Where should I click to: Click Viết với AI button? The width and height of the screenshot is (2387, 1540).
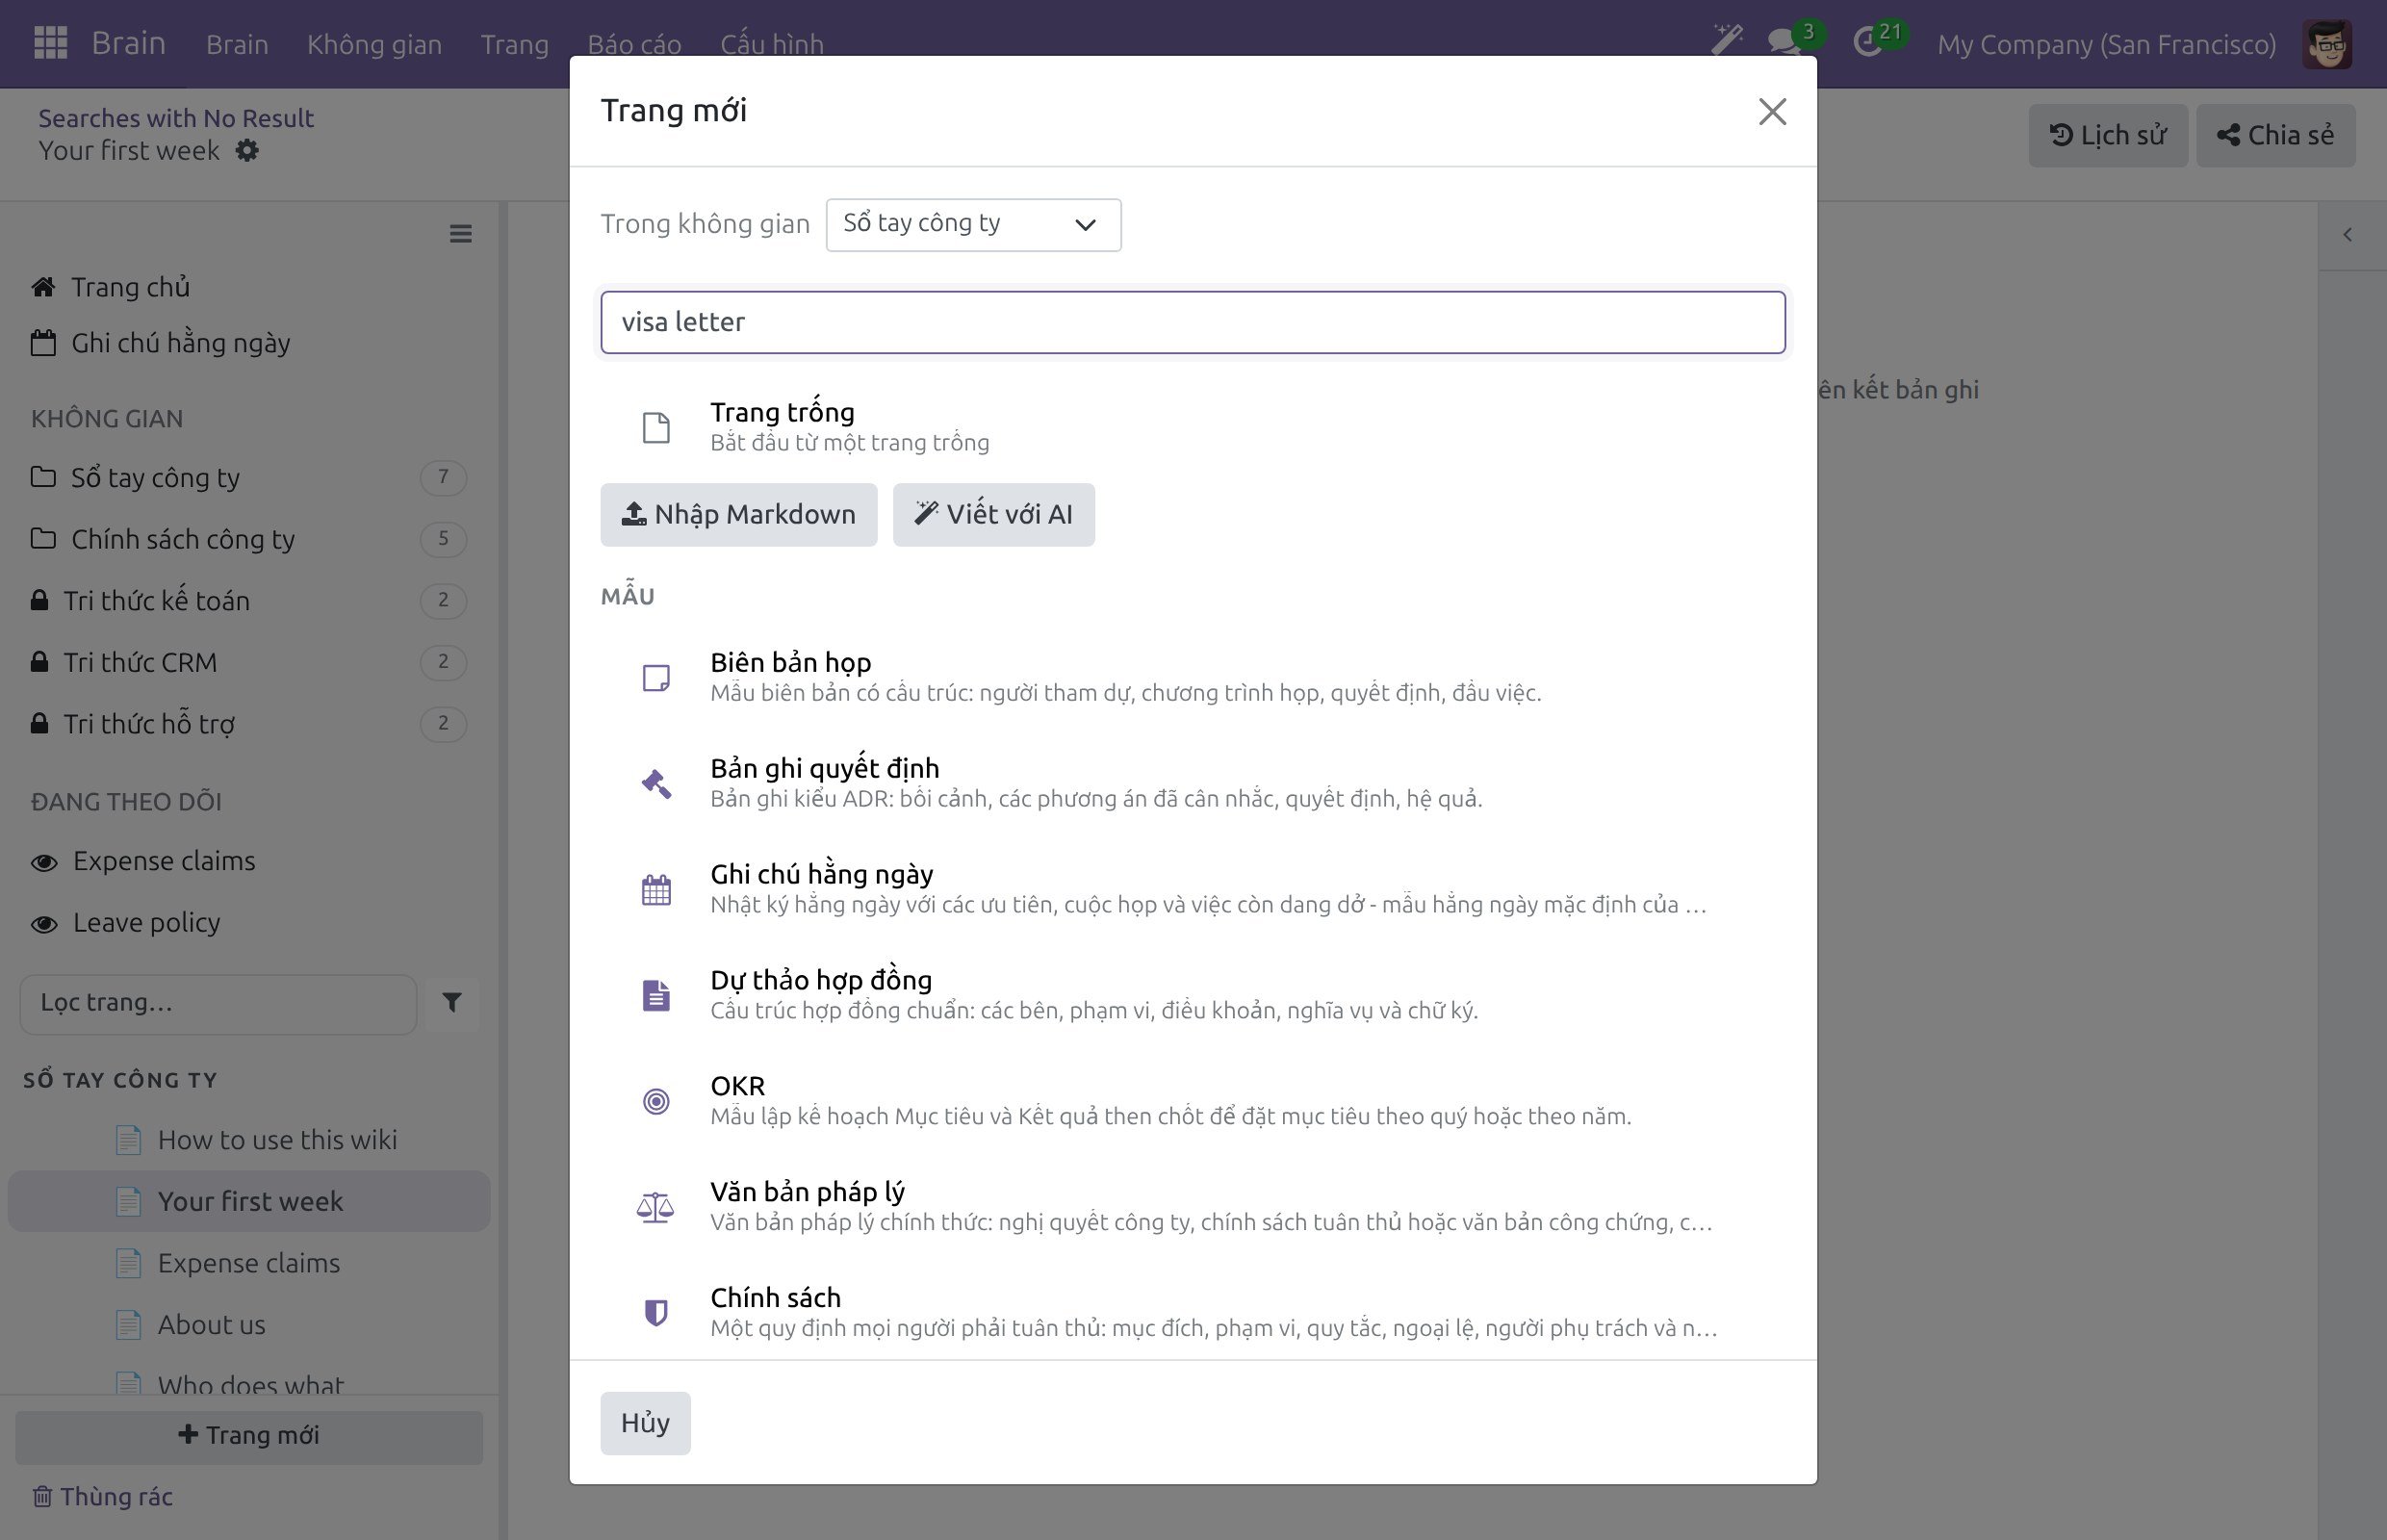pos(993,515)
